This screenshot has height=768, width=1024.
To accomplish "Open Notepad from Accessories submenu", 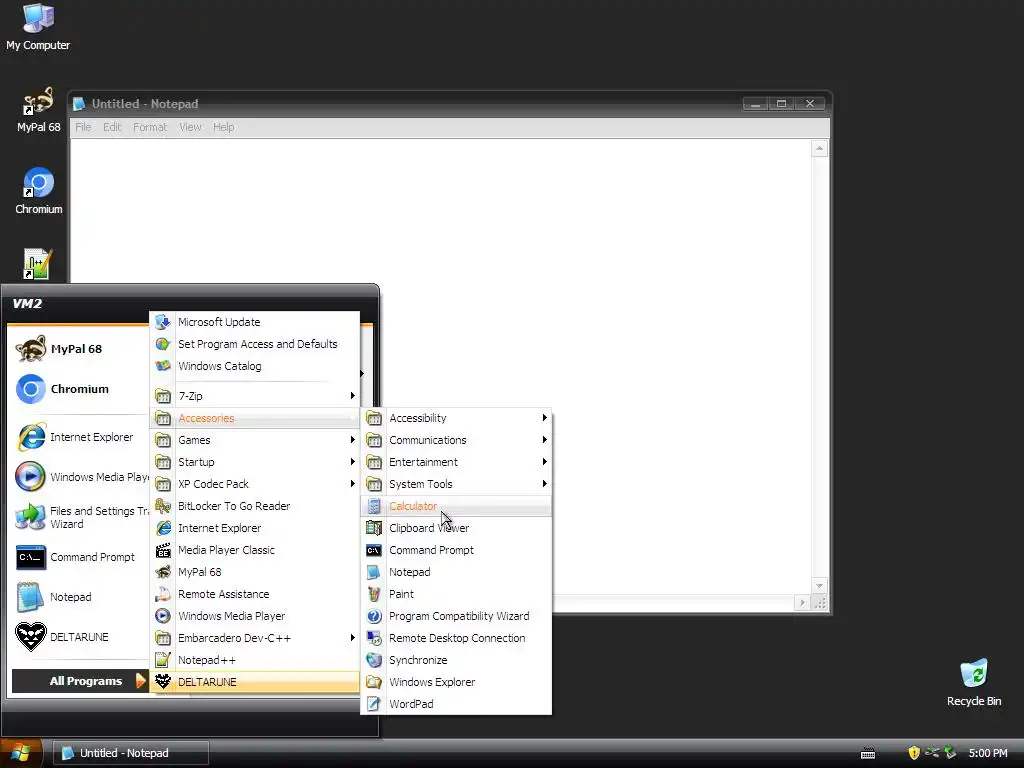I will click(x=456, y=572).
